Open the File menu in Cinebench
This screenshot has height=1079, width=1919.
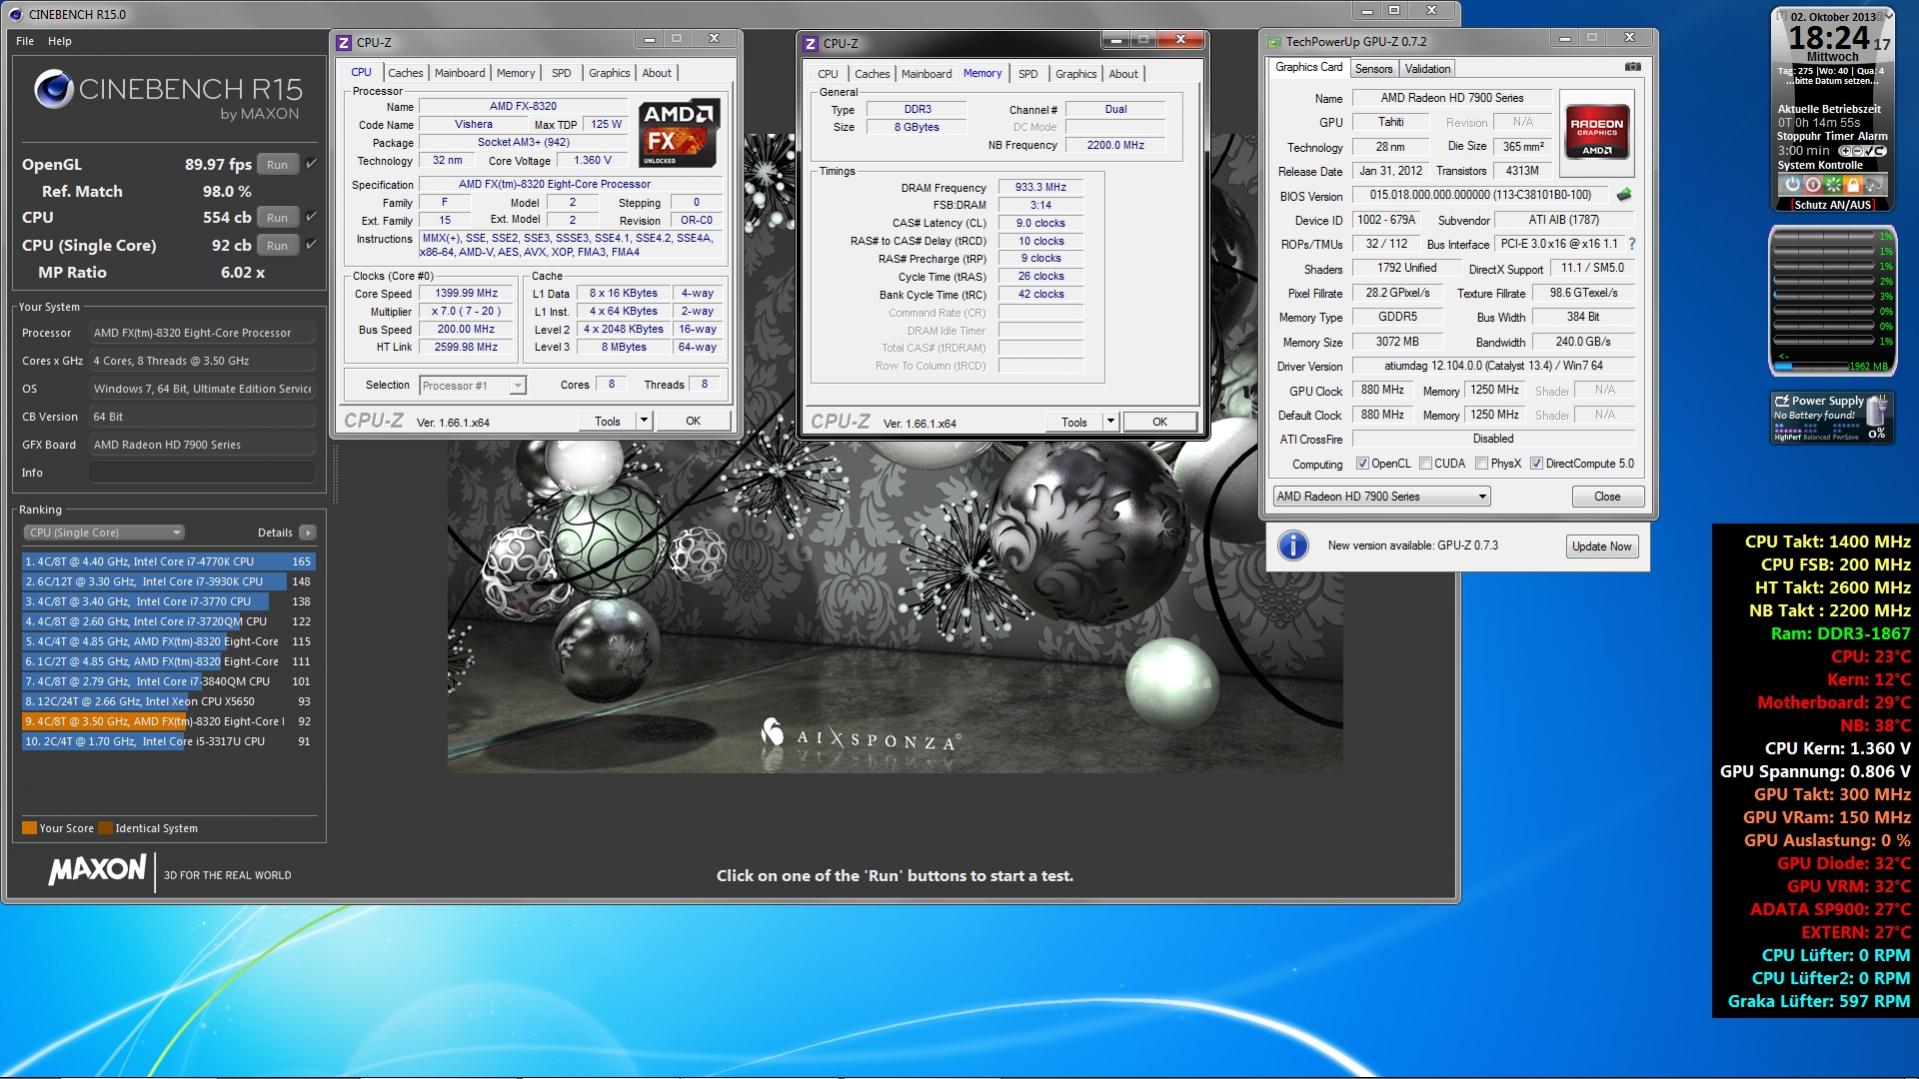[25, 41]
